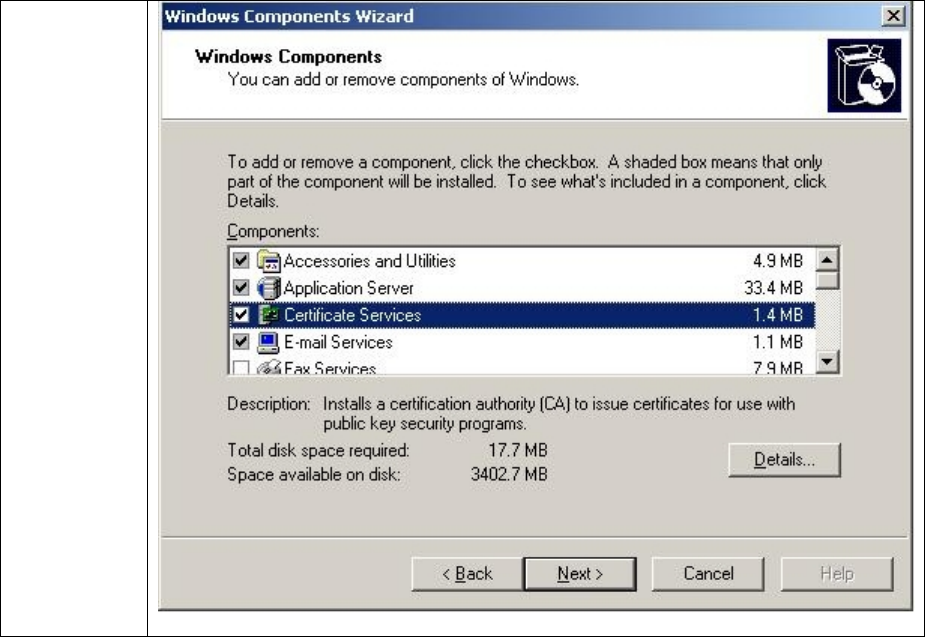
Task: Click the 4.9 MB size value
Action: [x=778, y=261]
